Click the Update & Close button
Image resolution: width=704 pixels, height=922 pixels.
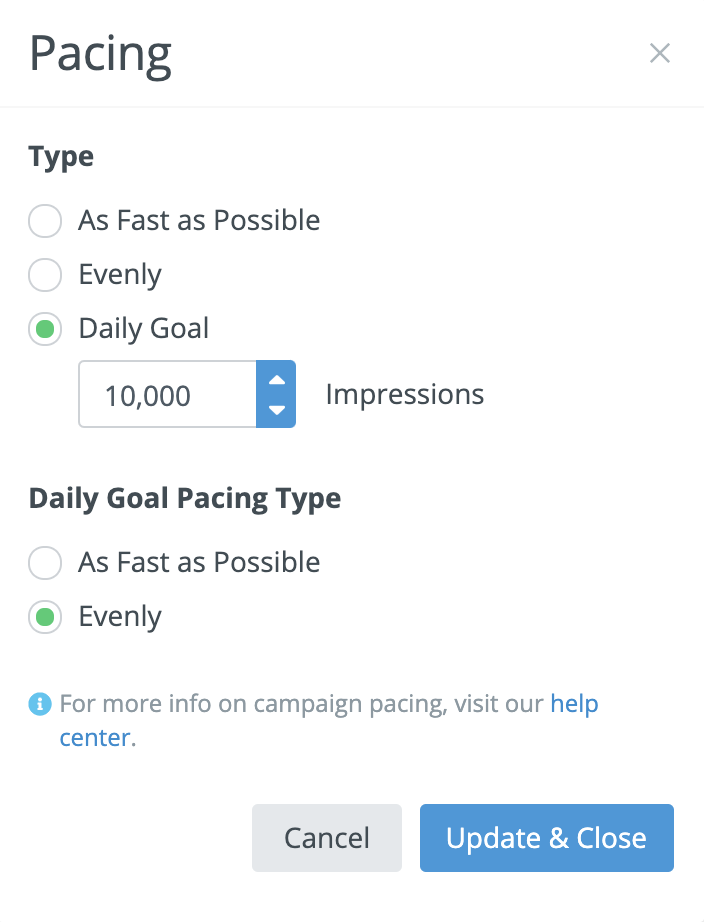(546, 838)
